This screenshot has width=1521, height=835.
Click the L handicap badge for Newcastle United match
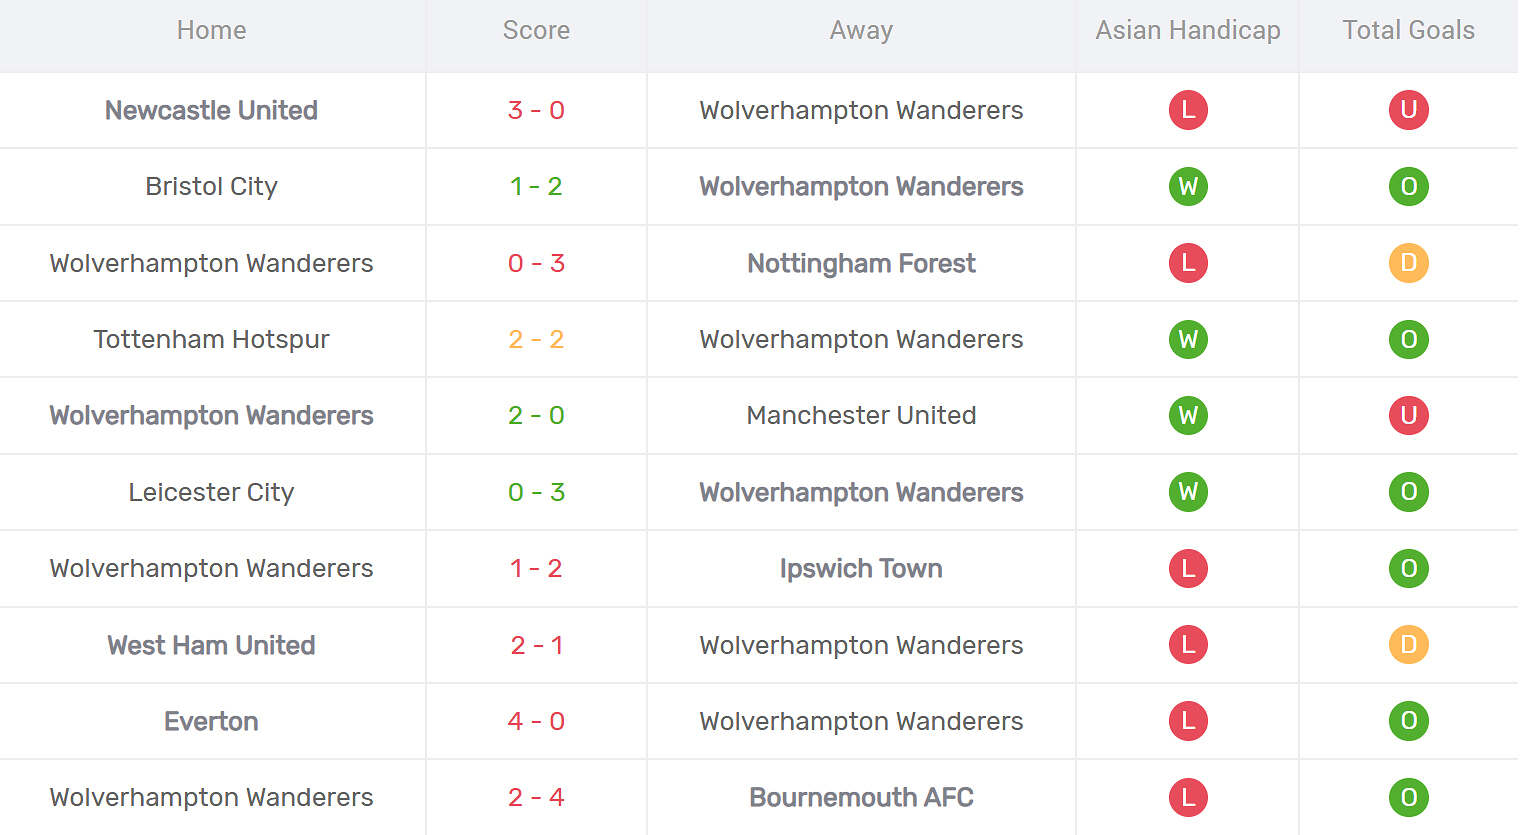(1188, 110)
